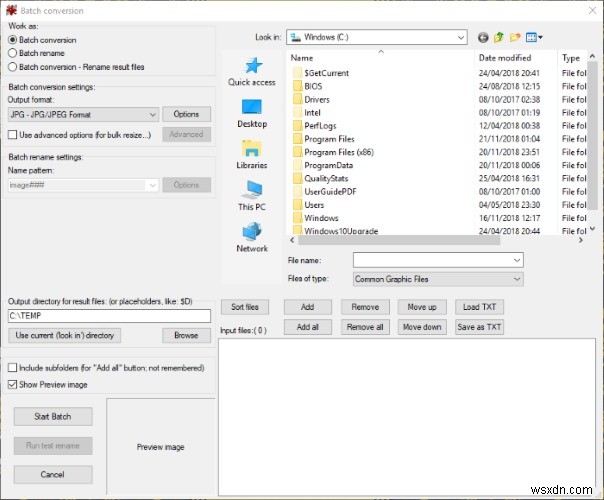Select the ProgramData folder icon
The image size is (604, 500).
point(297,165)
